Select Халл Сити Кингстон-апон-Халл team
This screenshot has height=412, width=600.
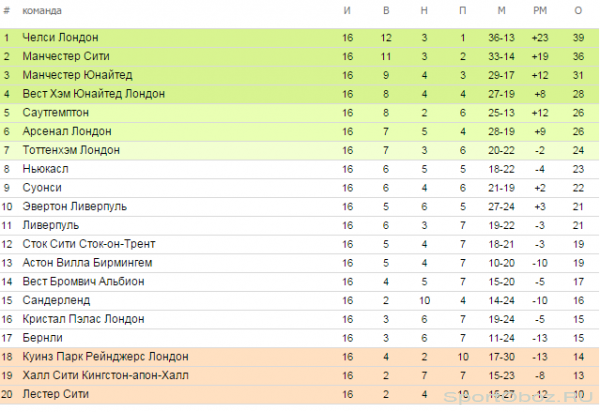pyautogui.click(x=105, y=375)
